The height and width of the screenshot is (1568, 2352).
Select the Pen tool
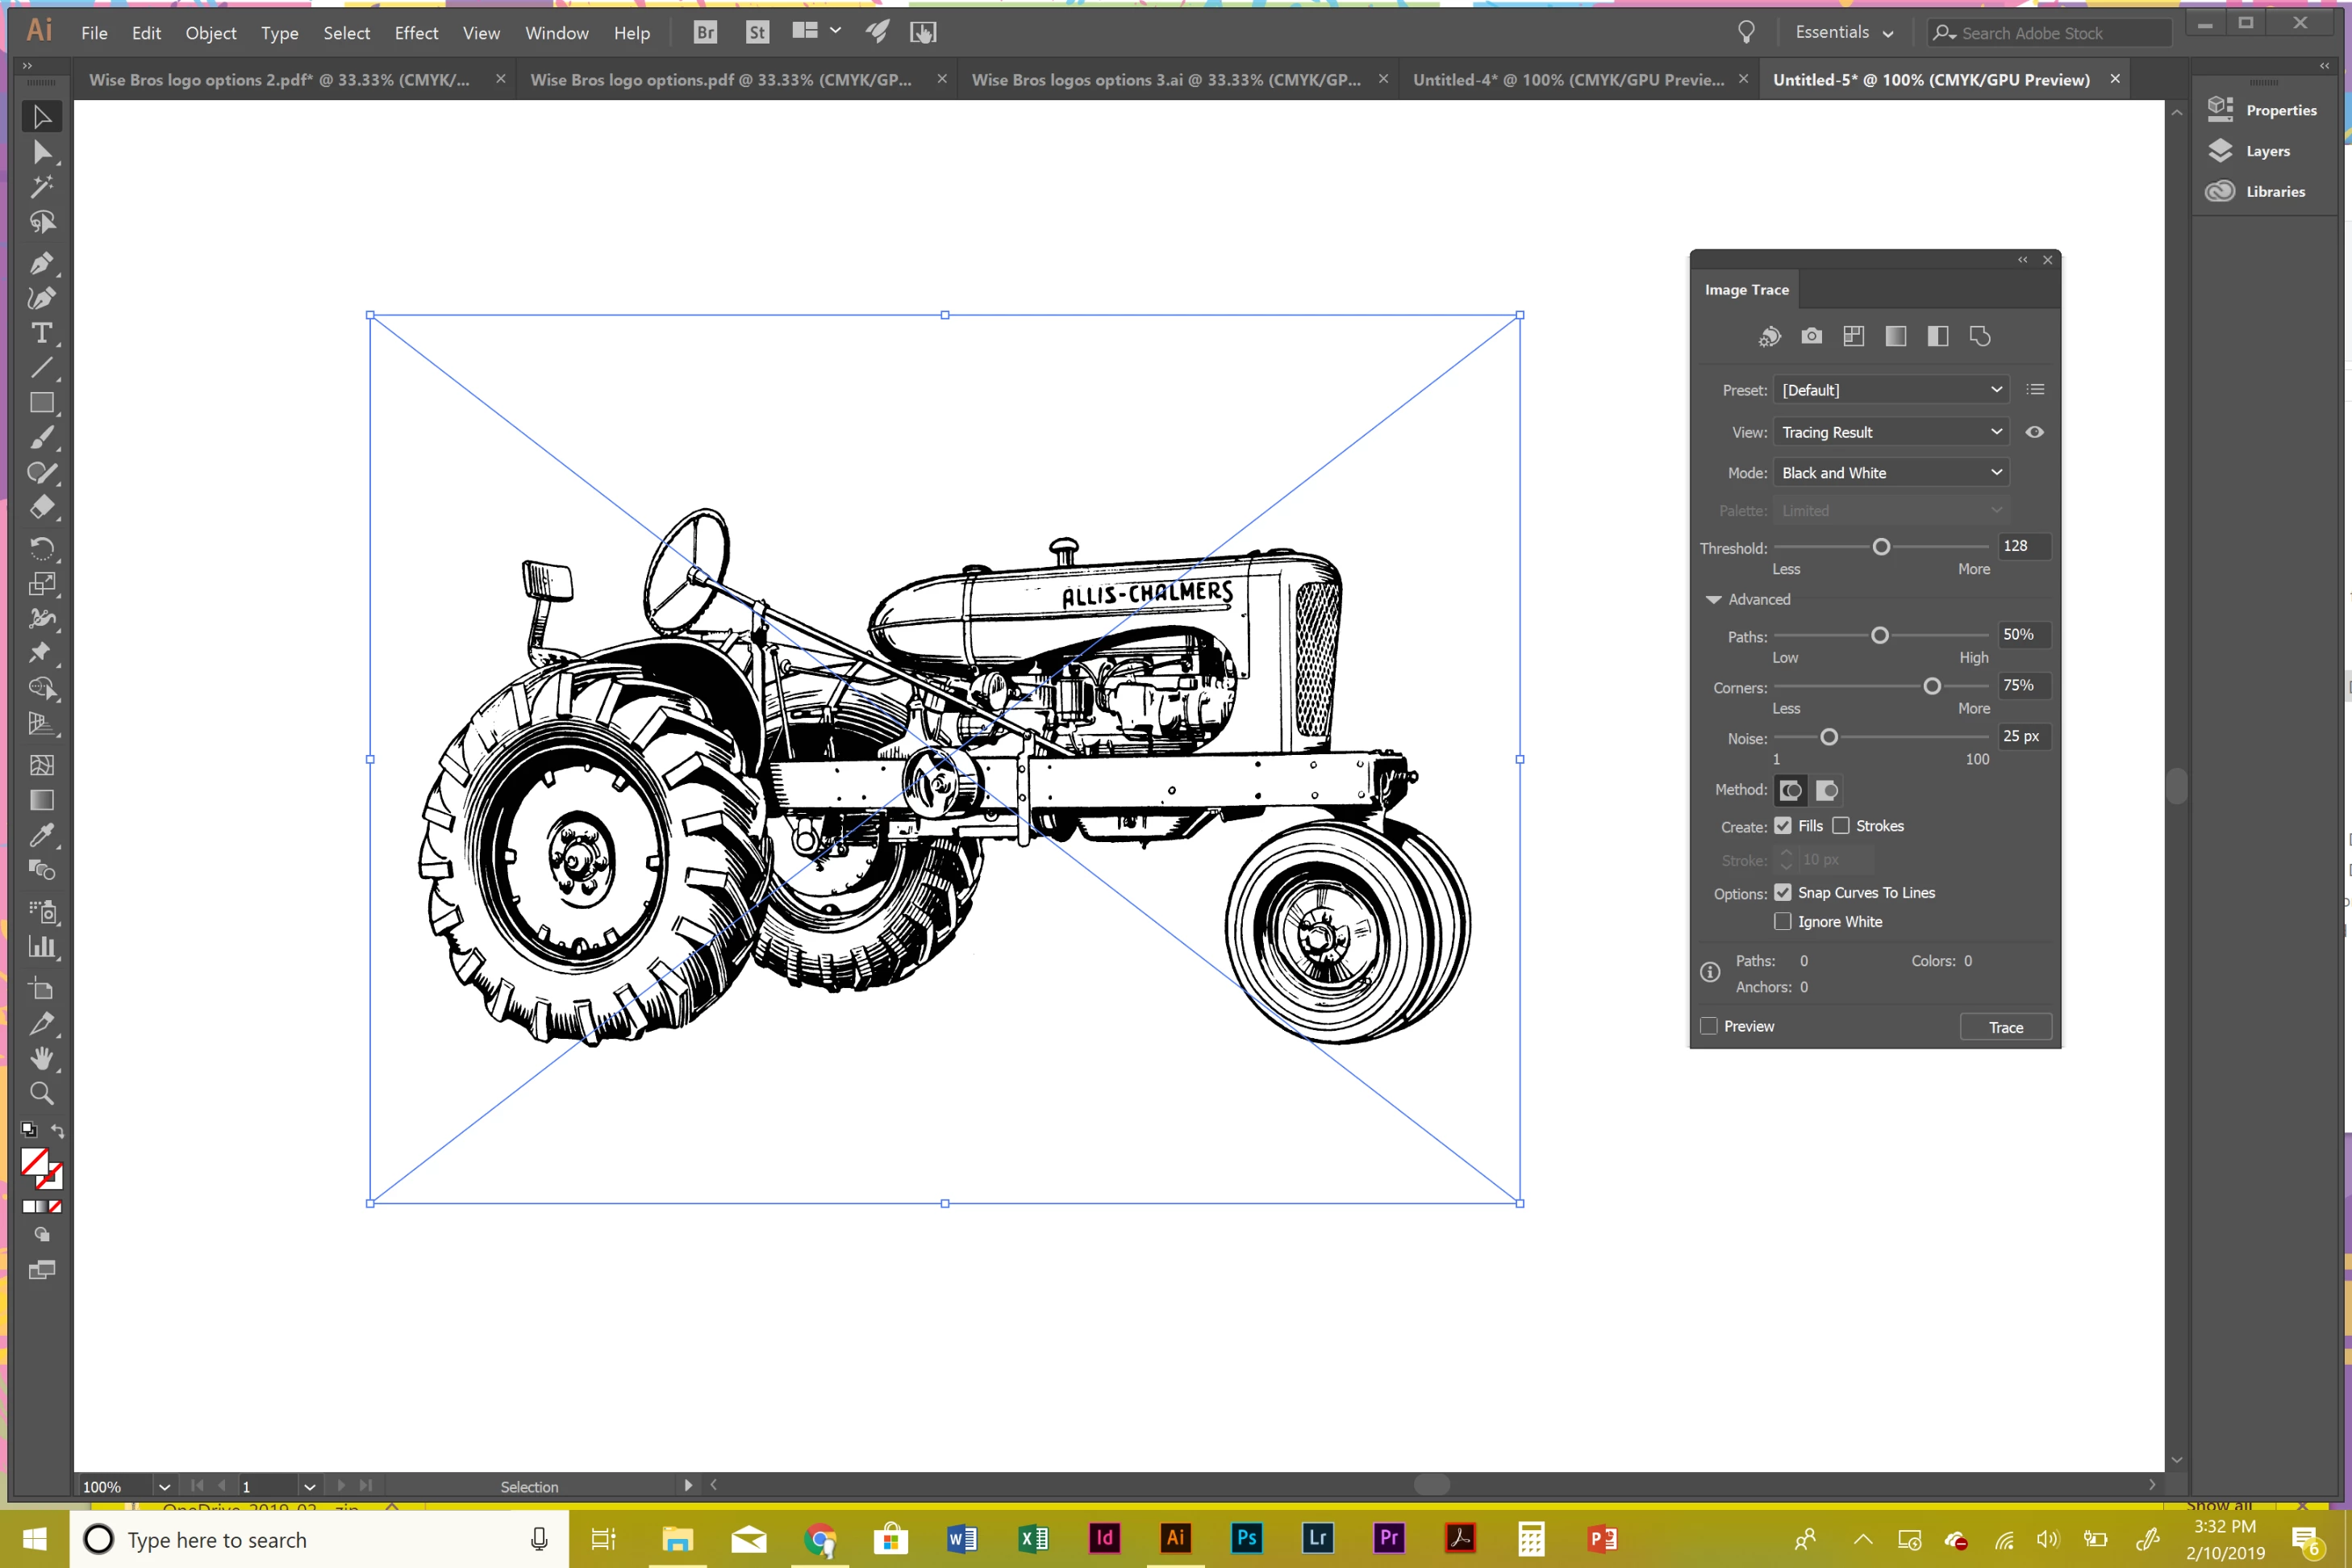tap(41, 264)
